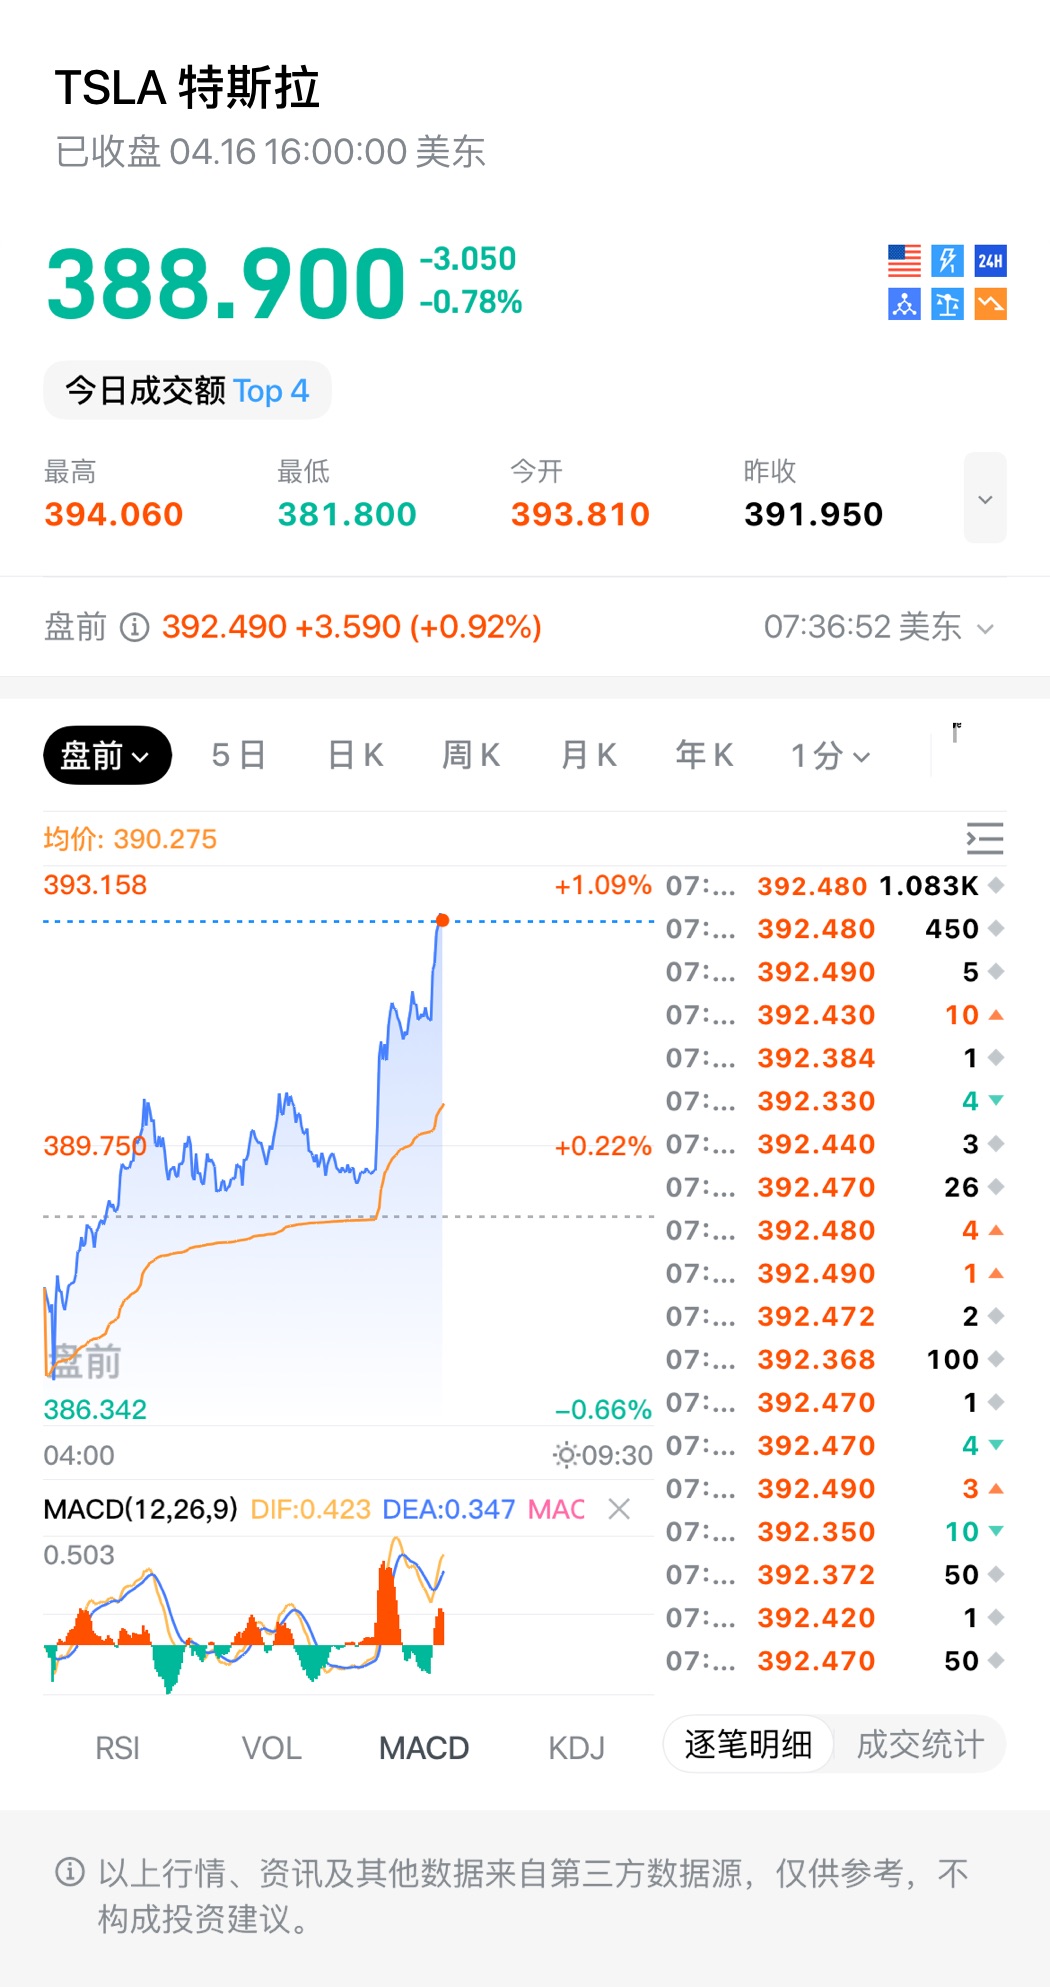The height and width of the screenshot is (1987, 1050).
Task: Tap the orange downtrend chart icon
Action: [x=990, y=304]
